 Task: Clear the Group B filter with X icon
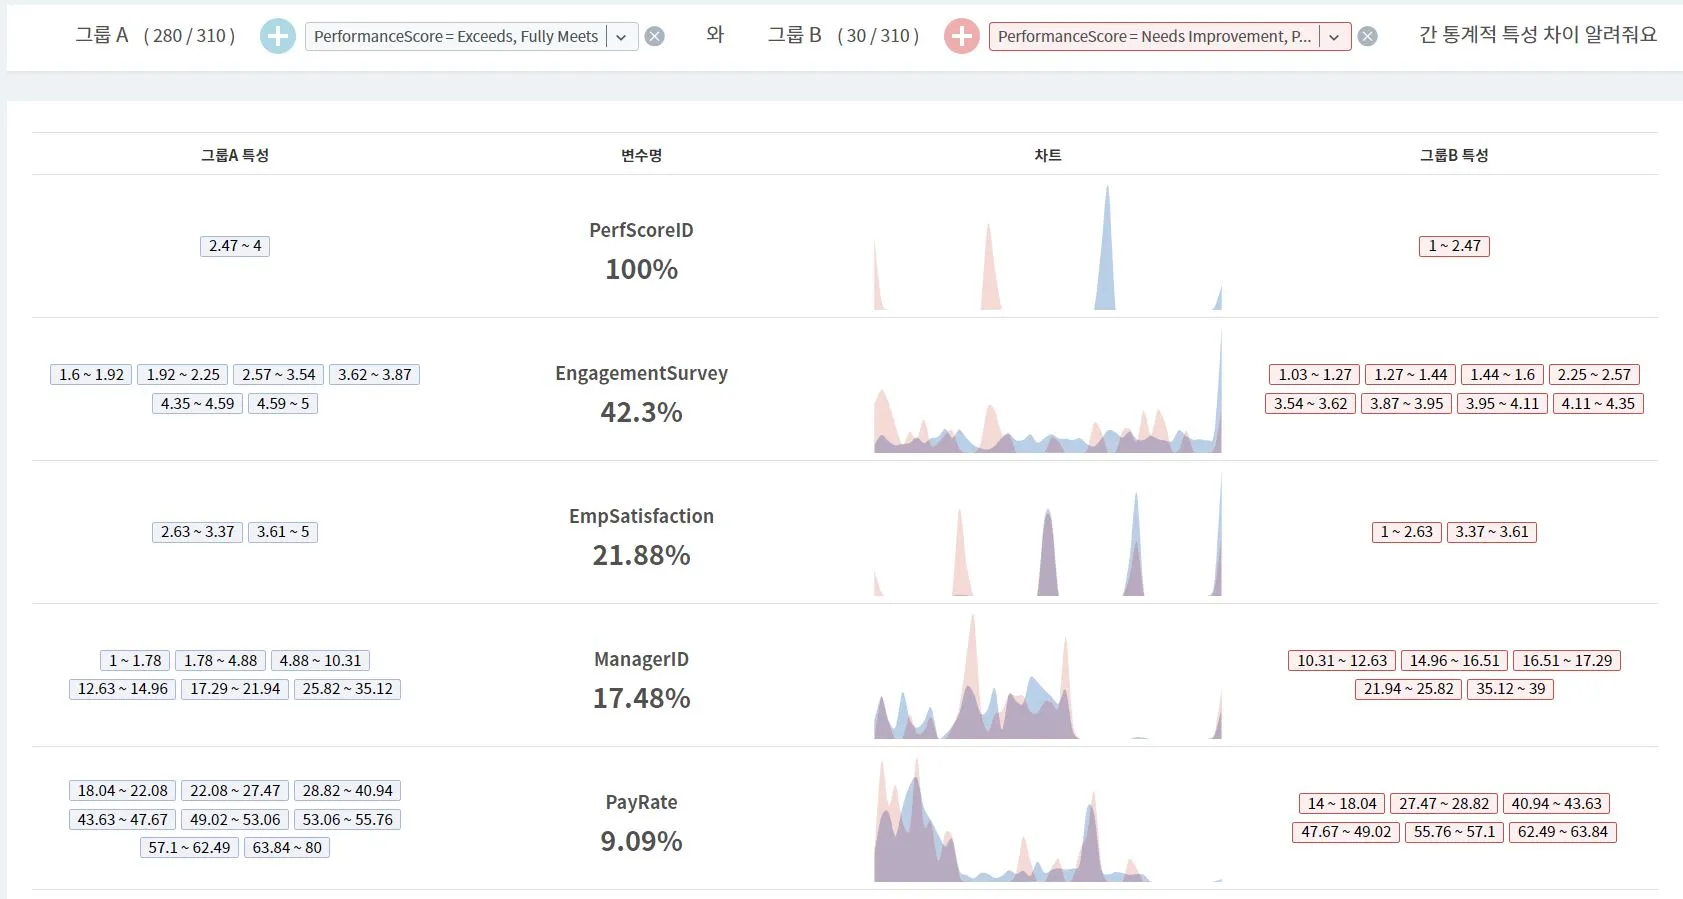pos(1367,36)
